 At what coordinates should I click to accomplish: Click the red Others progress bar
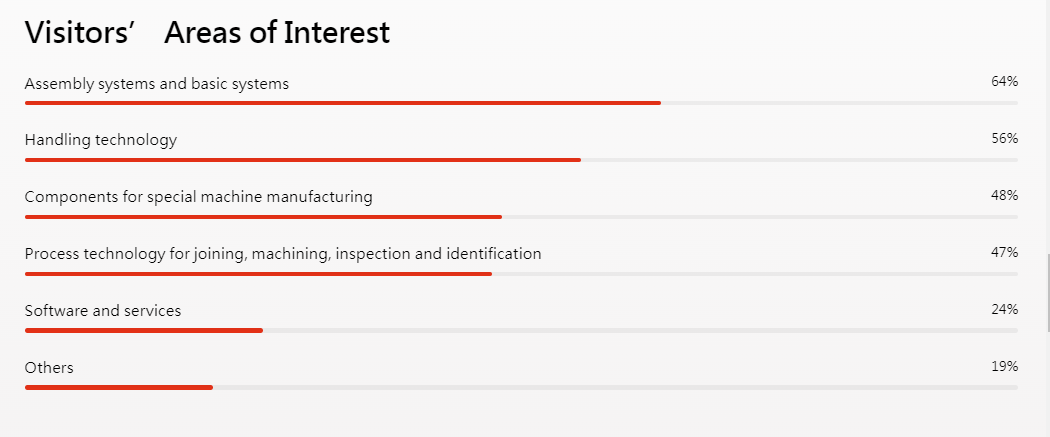coord(119,387)
